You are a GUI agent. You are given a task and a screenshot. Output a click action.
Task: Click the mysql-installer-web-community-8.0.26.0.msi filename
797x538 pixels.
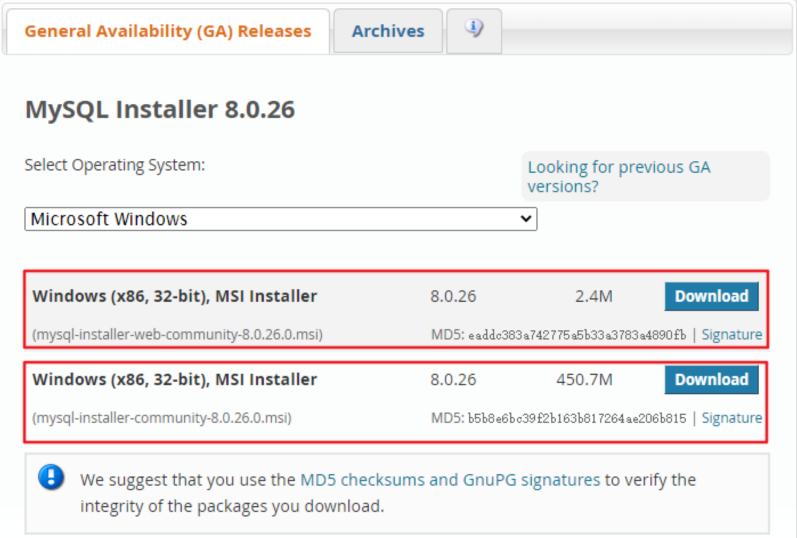point(177,335)
